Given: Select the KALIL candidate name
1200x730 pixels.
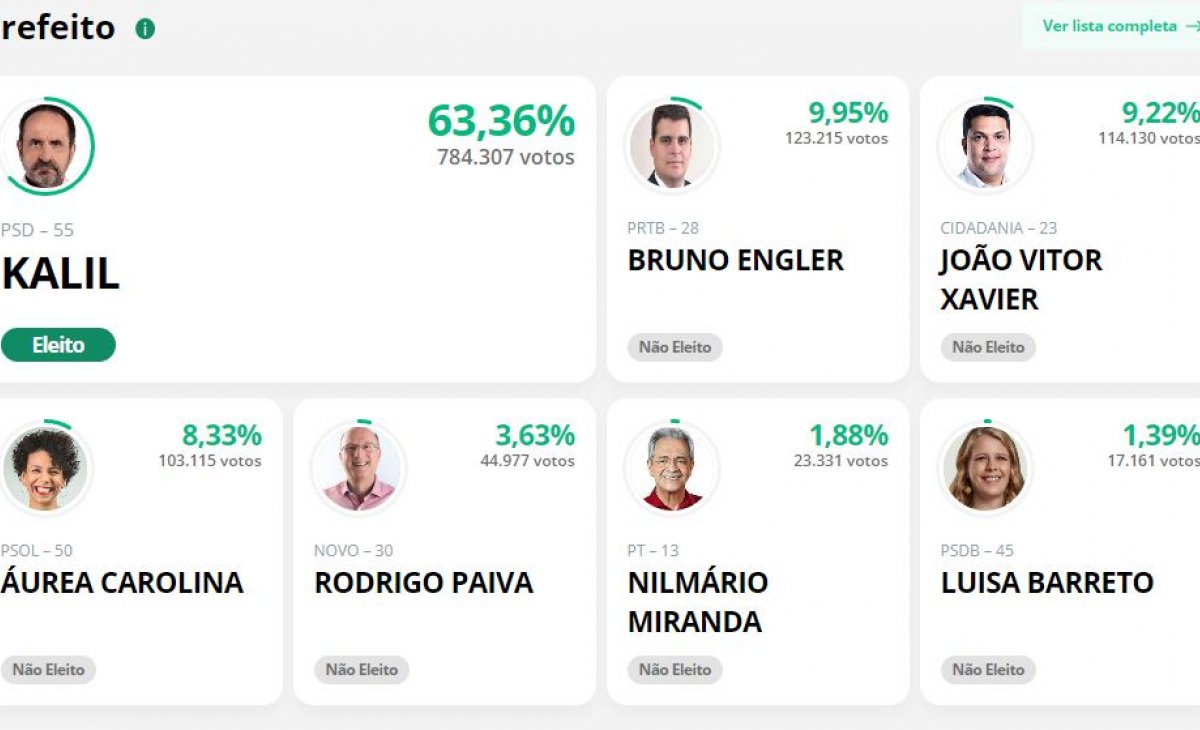Looking at the screenshot, I should 61,275.
